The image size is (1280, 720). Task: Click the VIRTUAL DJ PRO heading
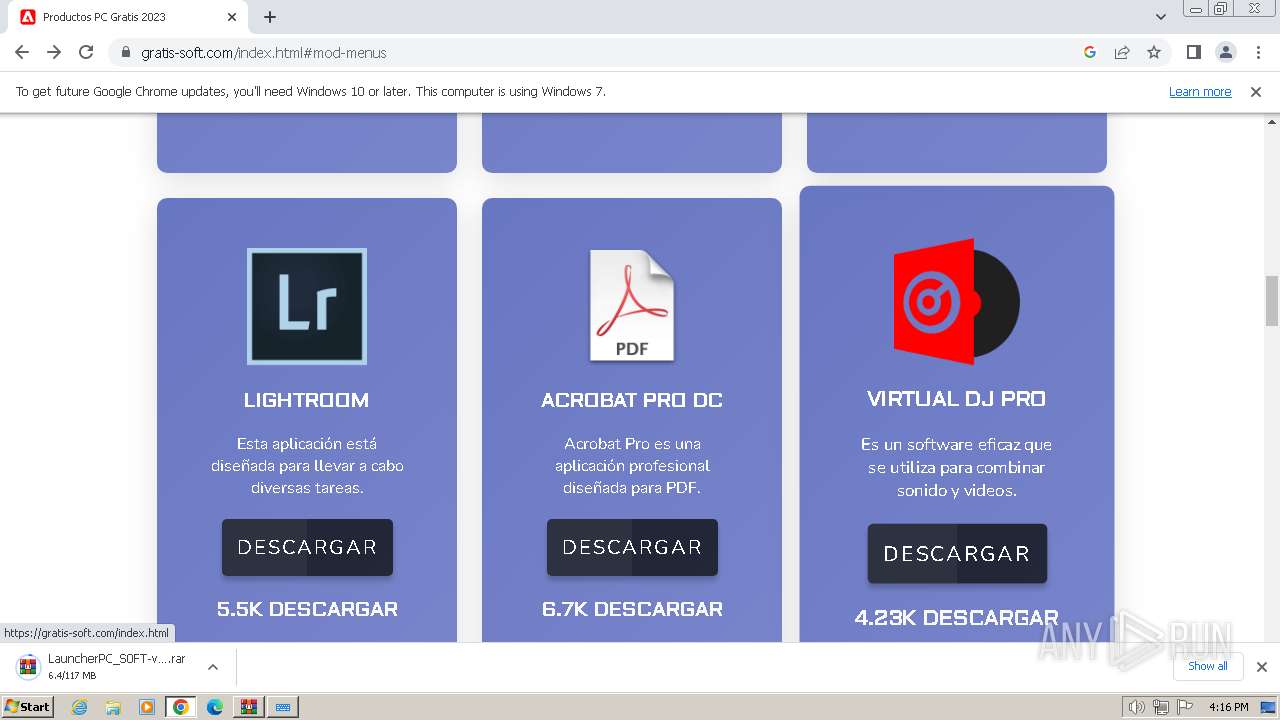click(957, 399)
